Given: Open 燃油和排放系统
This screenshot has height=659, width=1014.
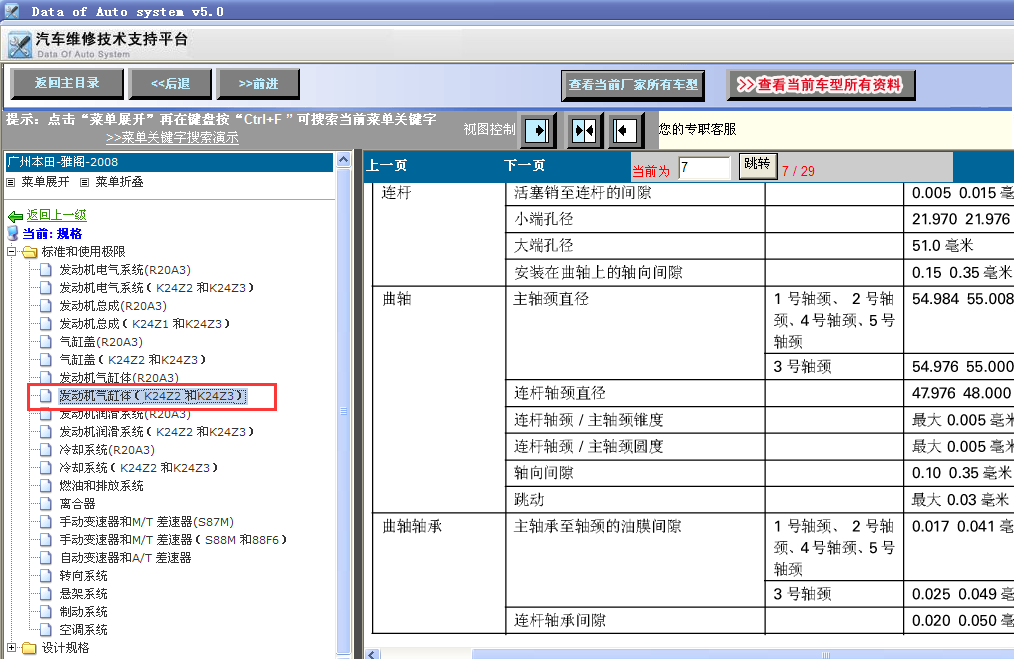Looking at the screenshot, I should 102,486.
